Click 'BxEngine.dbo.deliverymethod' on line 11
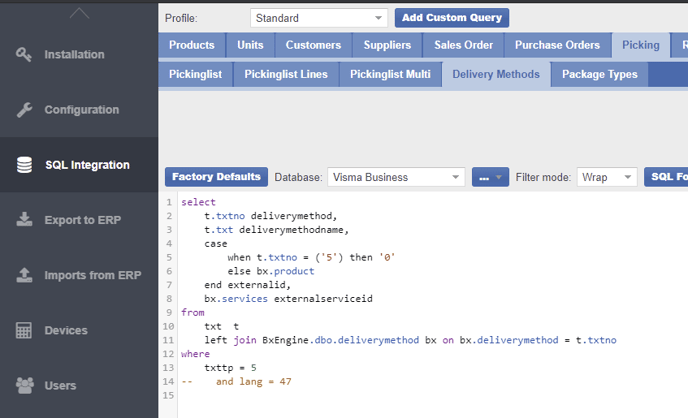This screenshot has width=688, height=418. point(340,340)
